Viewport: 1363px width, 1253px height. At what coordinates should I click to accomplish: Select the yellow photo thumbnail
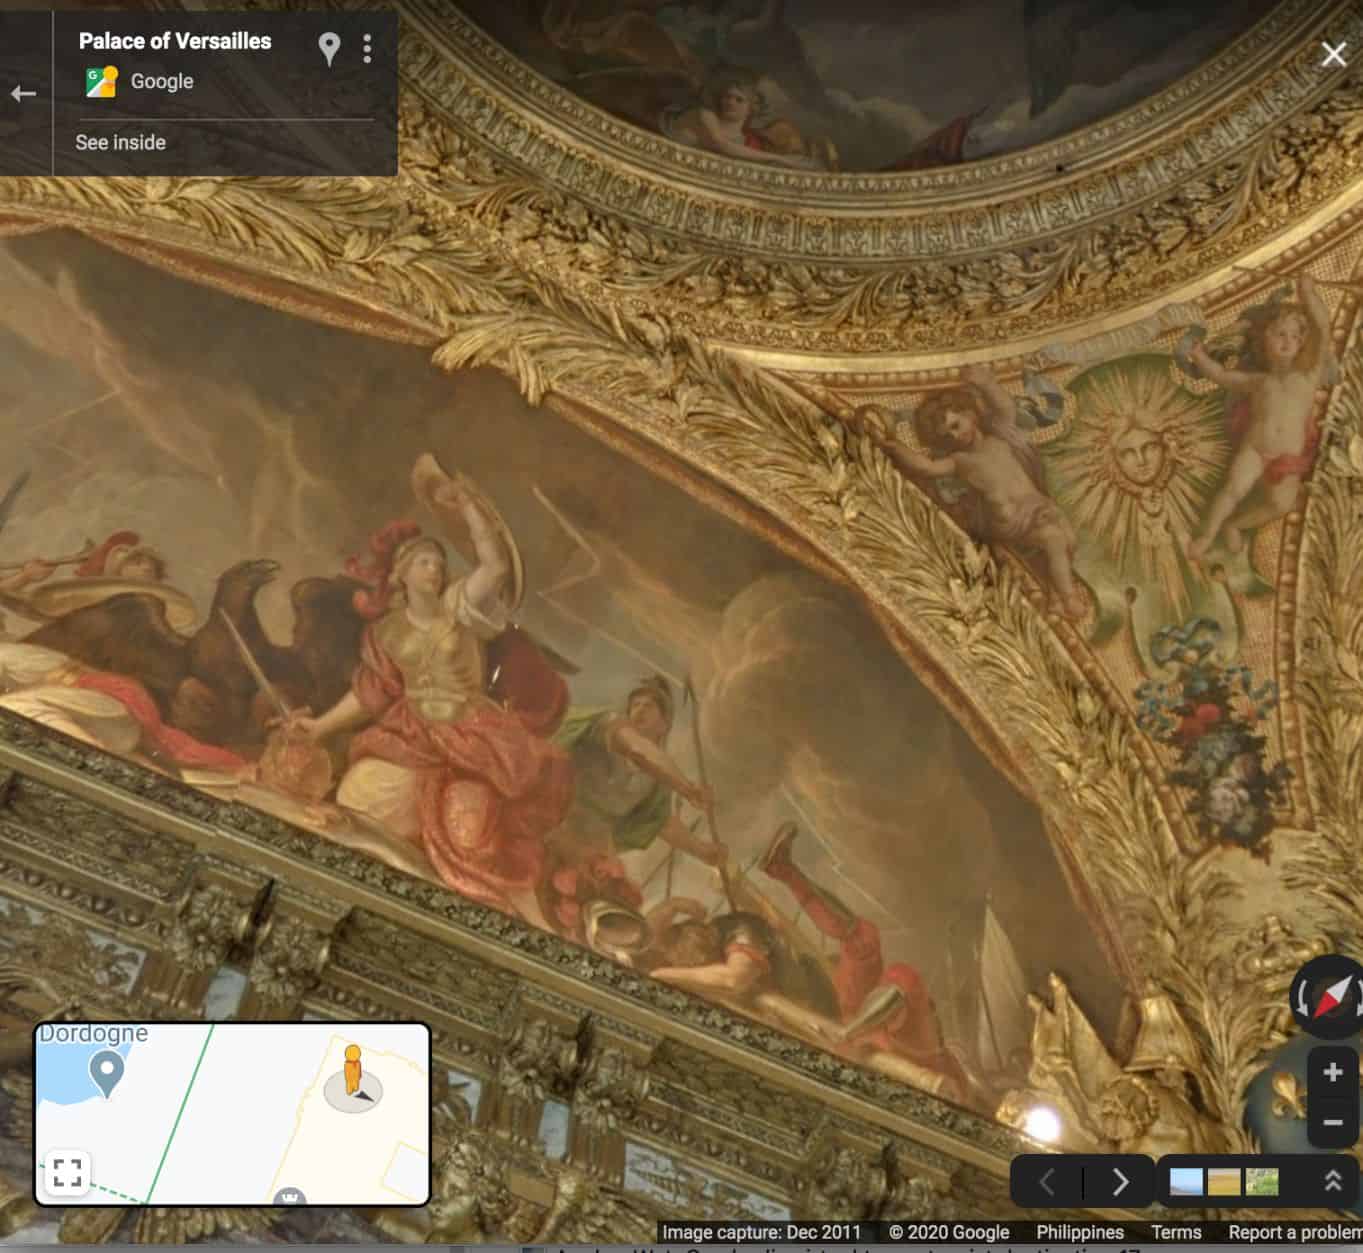(x=1223, y=1182)
